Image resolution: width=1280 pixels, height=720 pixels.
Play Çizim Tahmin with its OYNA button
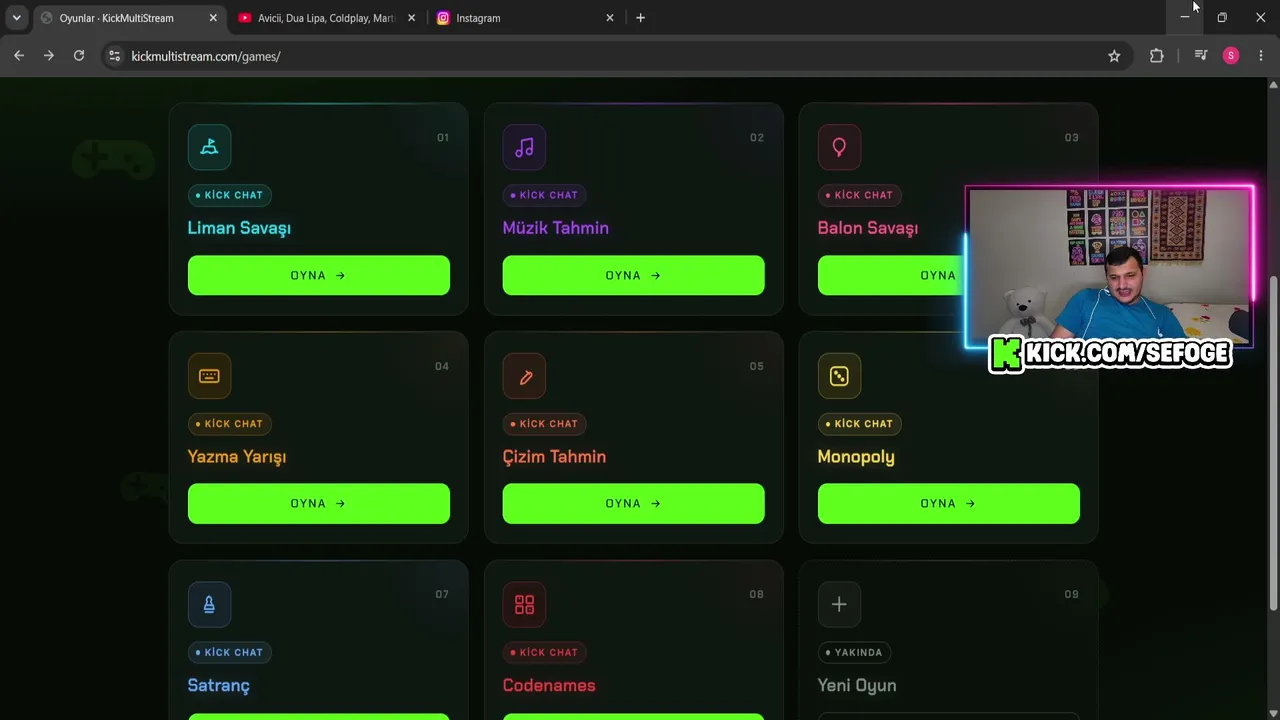click(x=634, y=504)
